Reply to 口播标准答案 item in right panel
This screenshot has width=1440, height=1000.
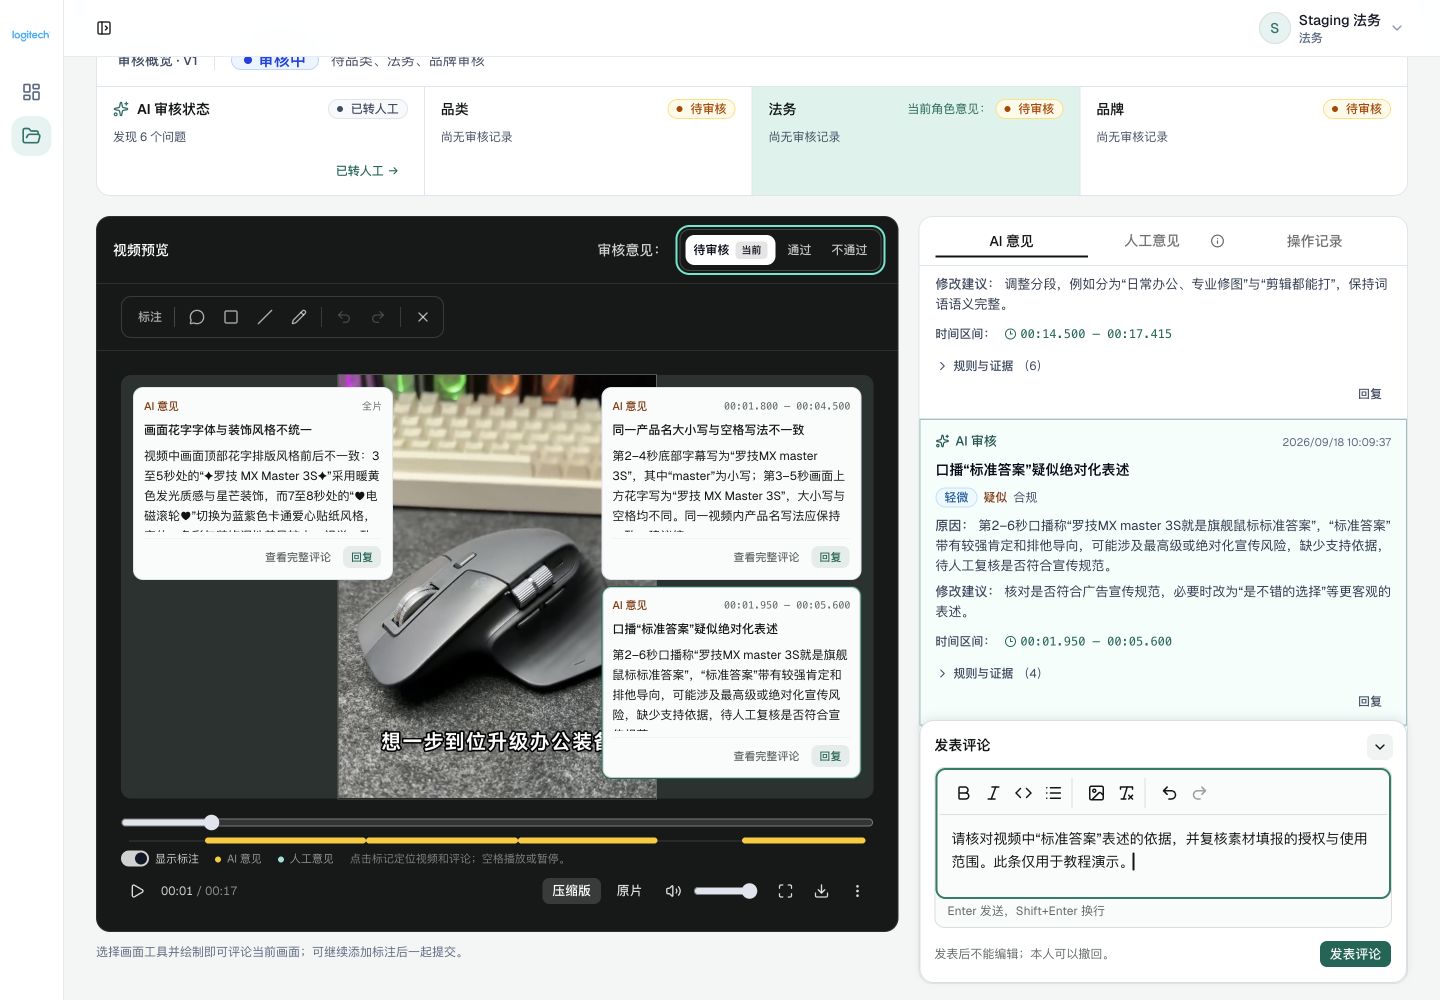pyautogui.click(x=1370, y=702)
